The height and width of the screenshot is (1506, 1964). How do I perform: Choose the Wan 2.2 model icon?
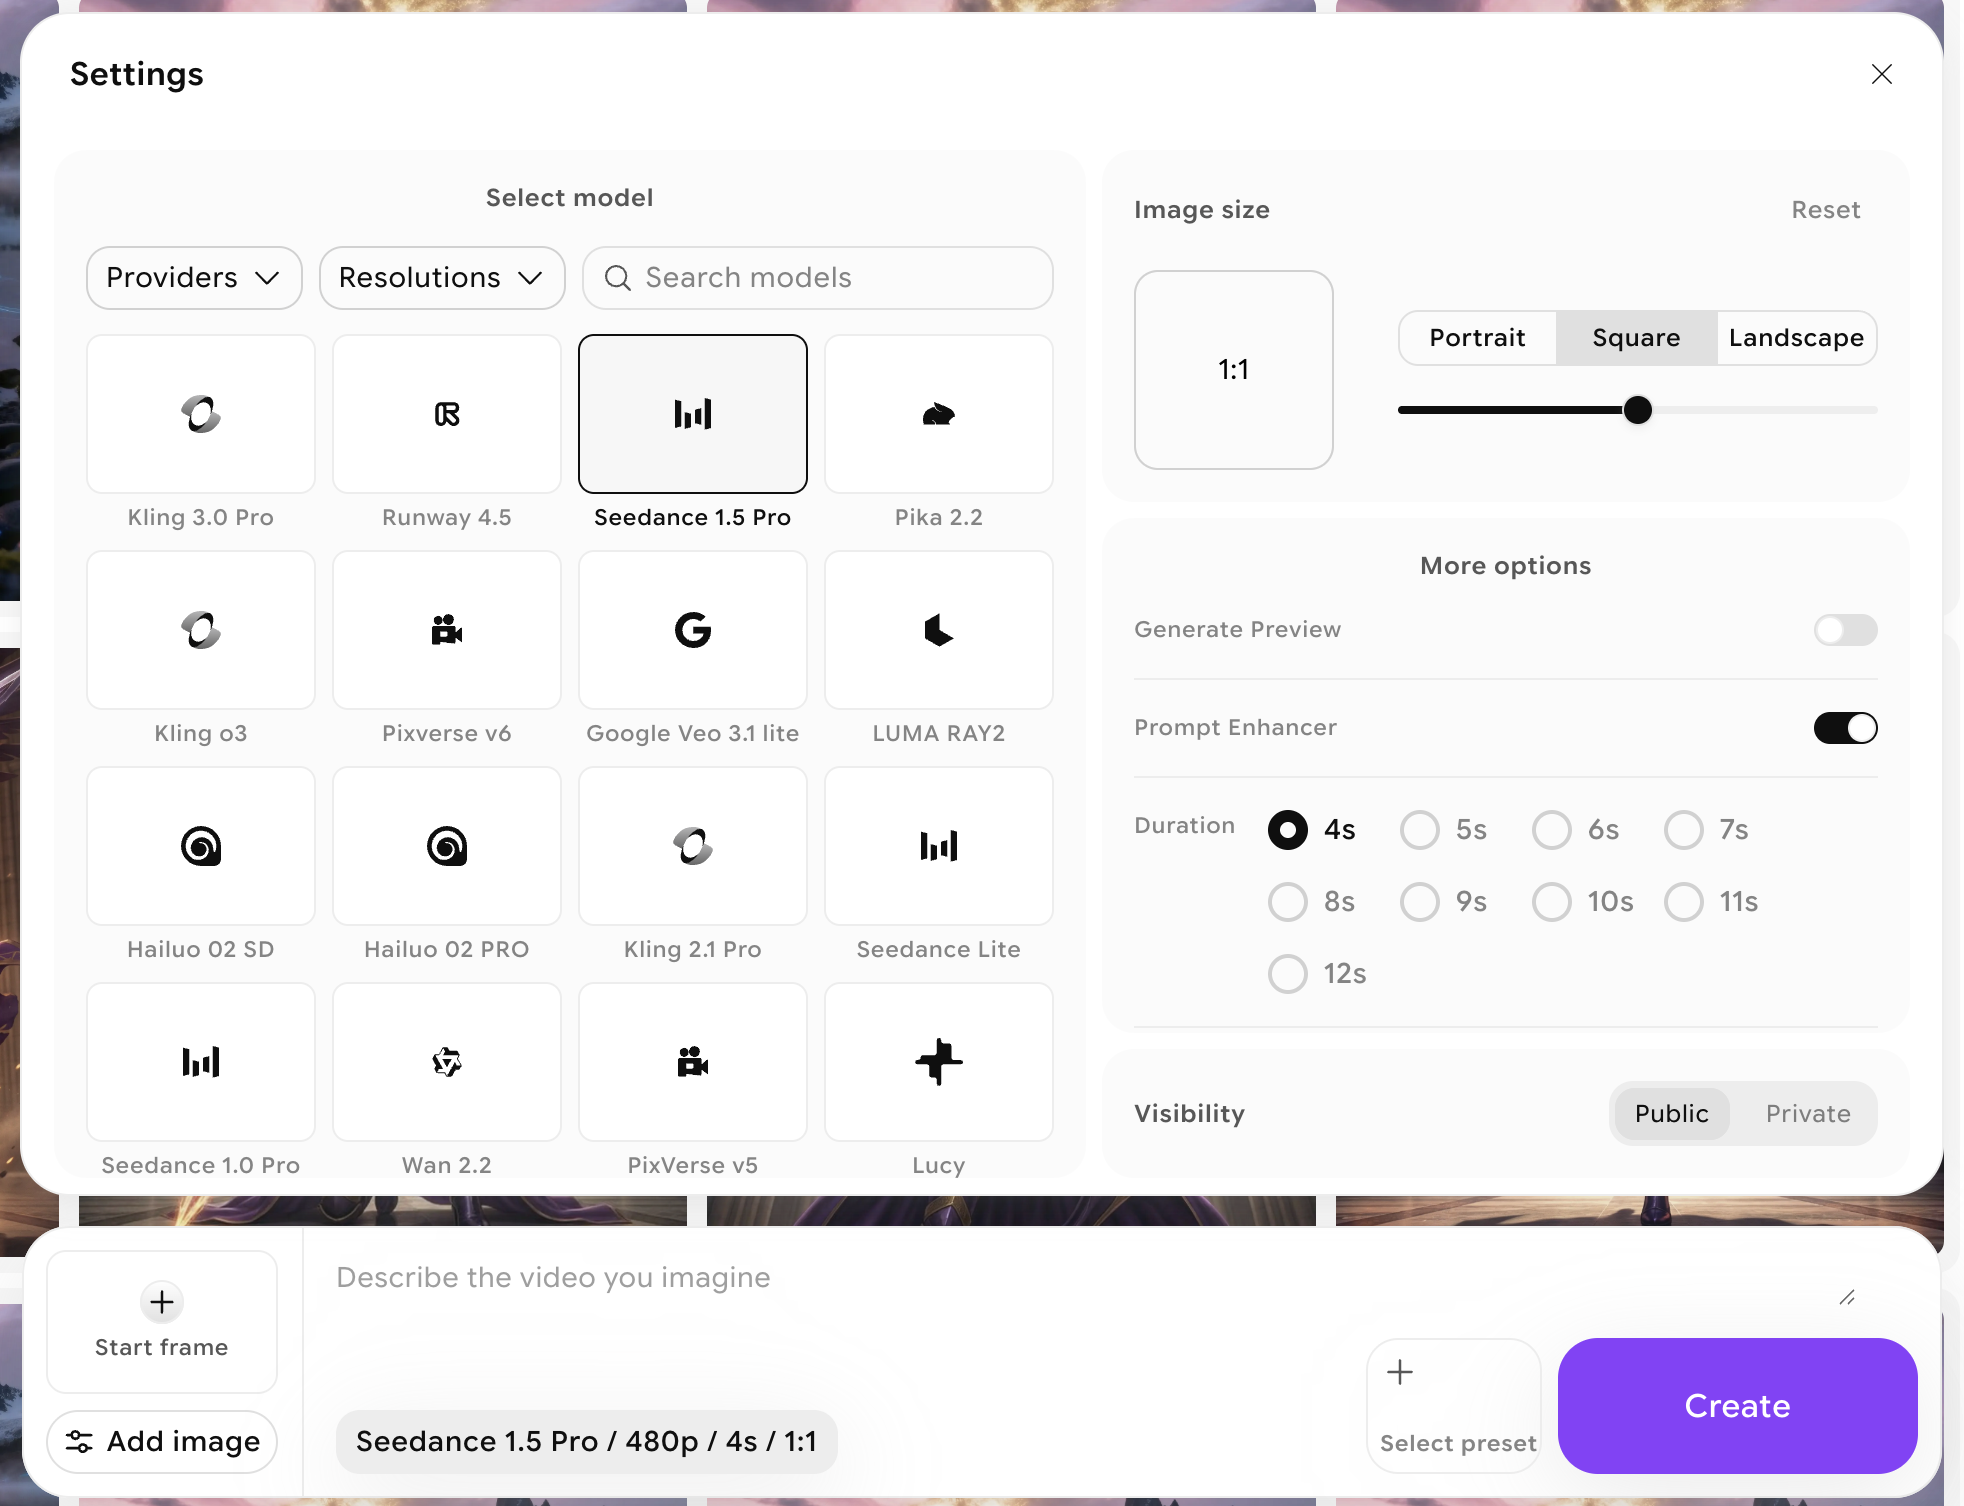tap(446, 1062)
